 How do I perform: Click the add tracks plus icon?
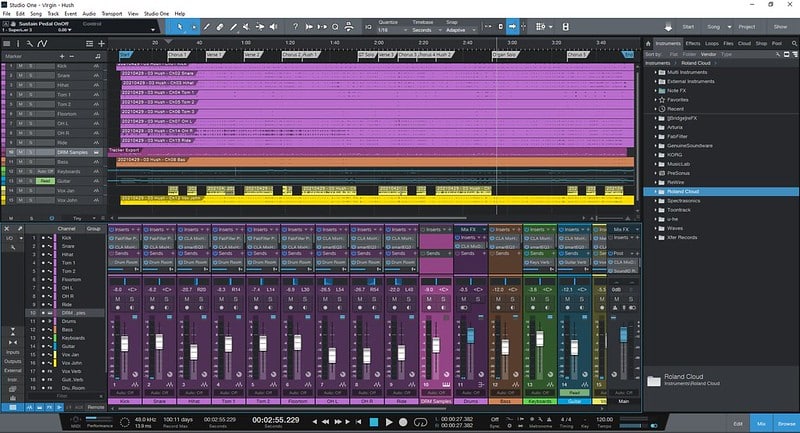(x=101, y=44)
